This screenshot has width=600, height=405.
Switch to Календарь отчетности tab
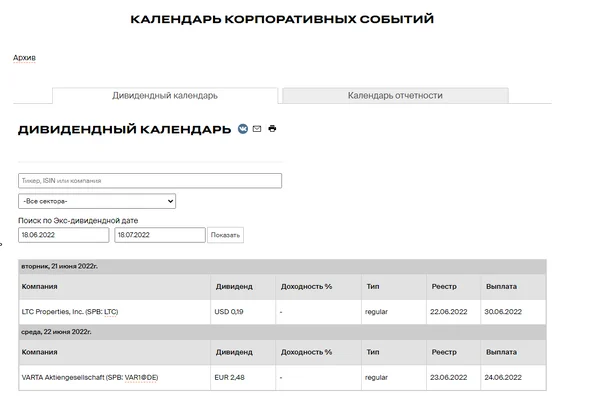[395, 96]
